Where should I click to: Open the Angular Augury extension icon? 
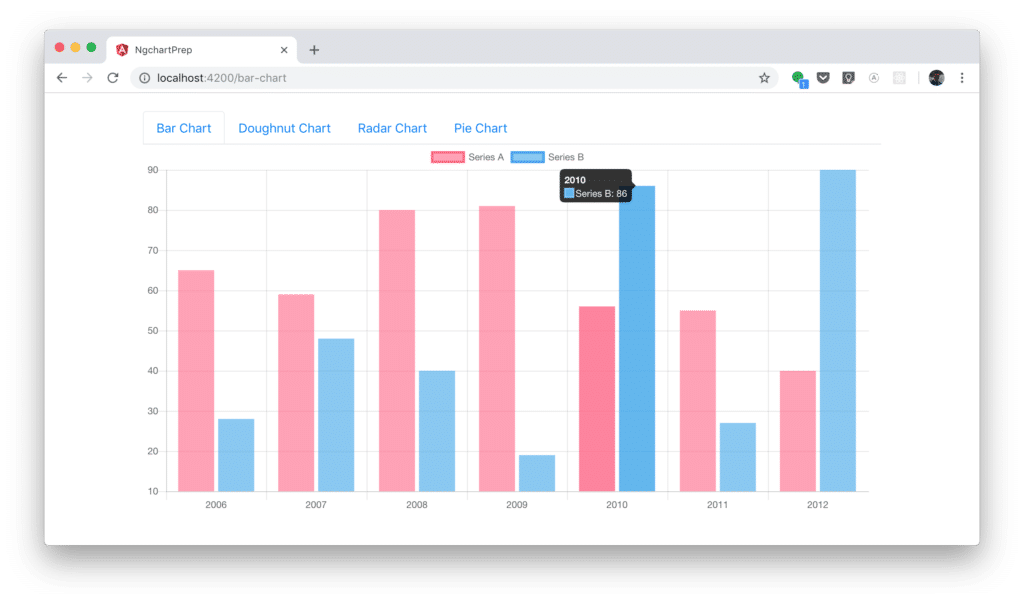tap(874, 78)
